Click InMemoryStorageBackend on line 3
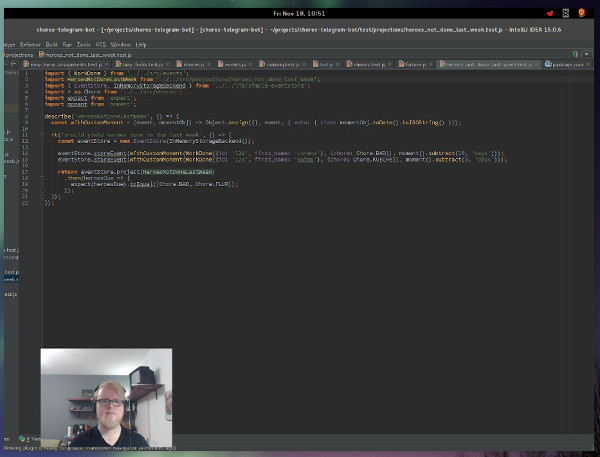The height and width of the screenshot is (457, 600). tap(150, 86)
